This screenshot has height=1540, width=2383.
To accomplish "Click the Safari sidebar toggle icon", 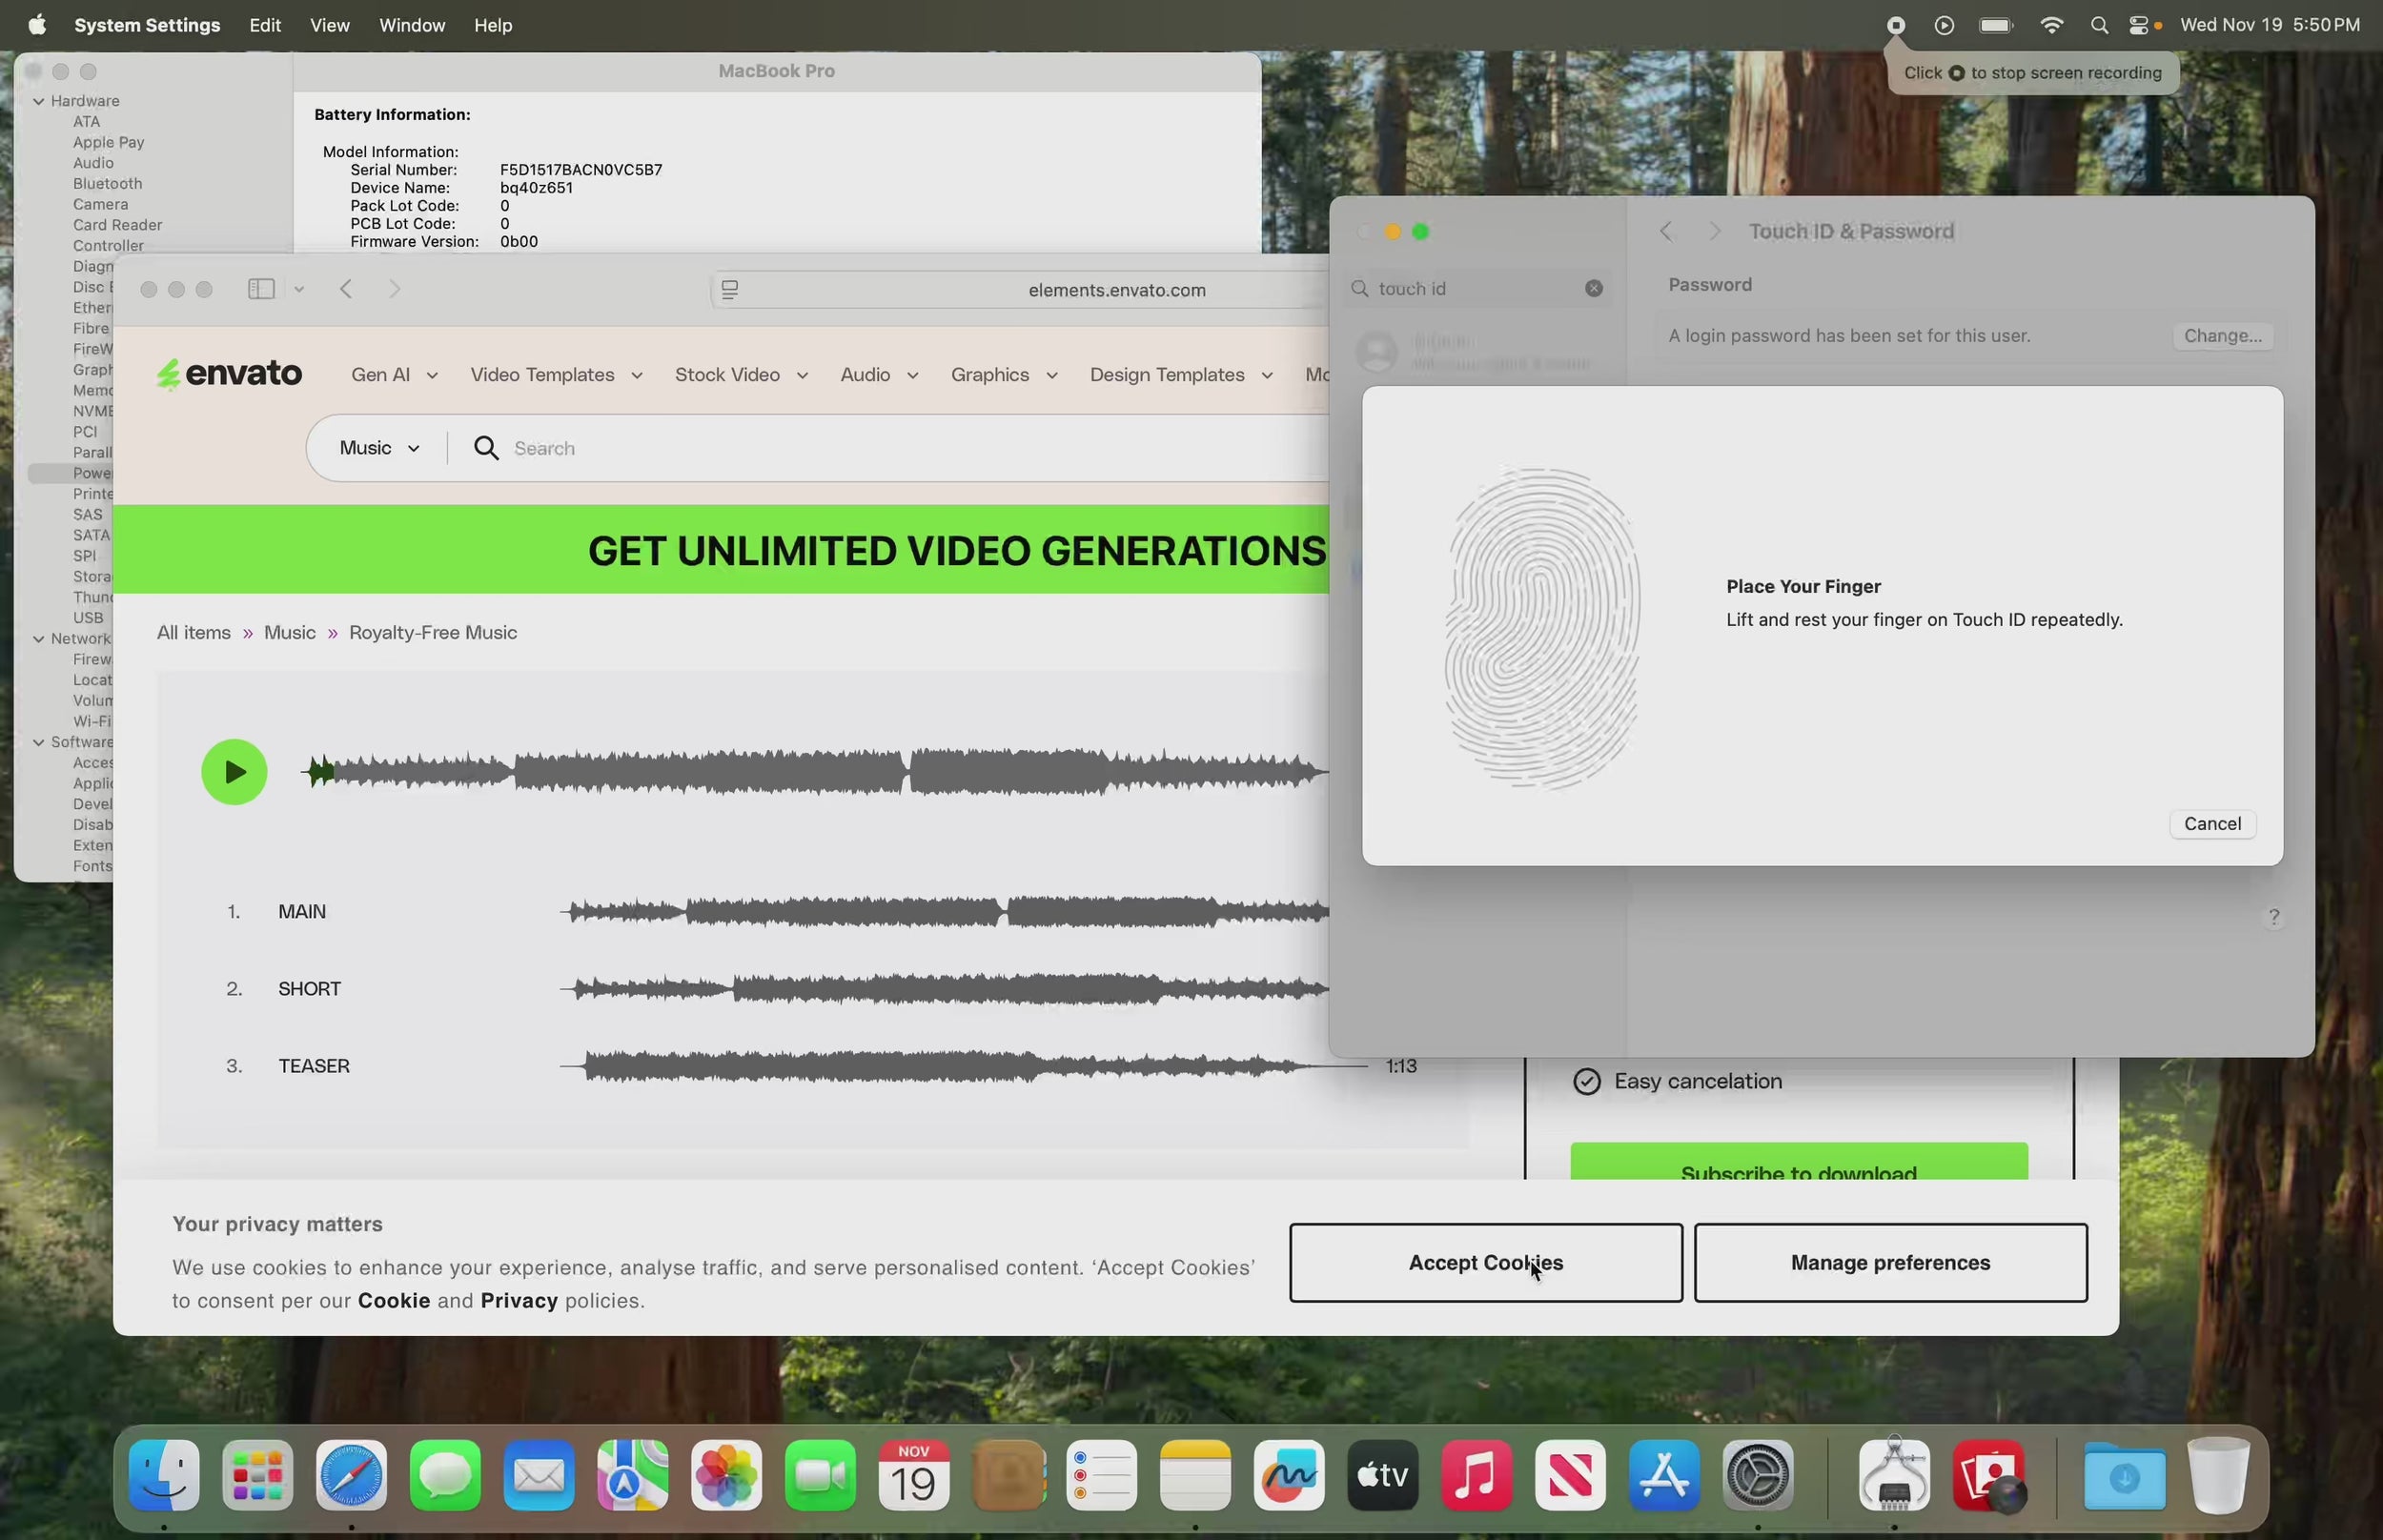I will pos(261,289).
